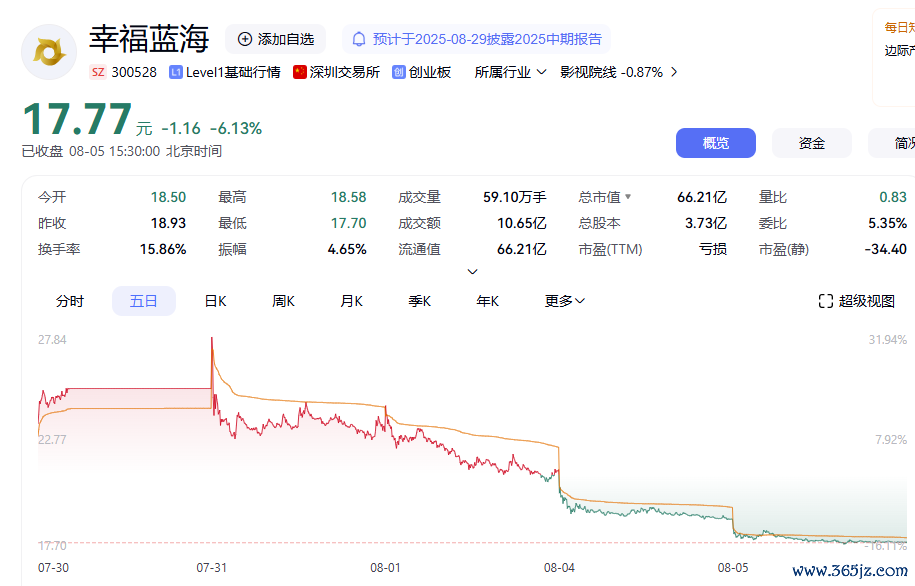Screen dimensions: 915x586
Task: Click the 添加自选 button
Action: (x=275, y=39)
